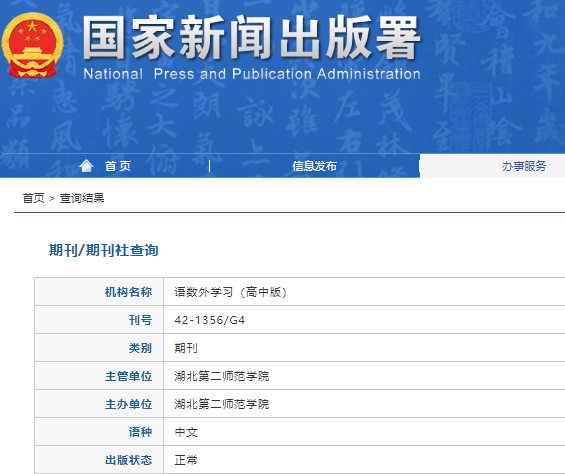Image resolution: width=565 pixels, height=474 pixels.
Task: Click the 出版状态 label cell
Action: tap(99, 460)
